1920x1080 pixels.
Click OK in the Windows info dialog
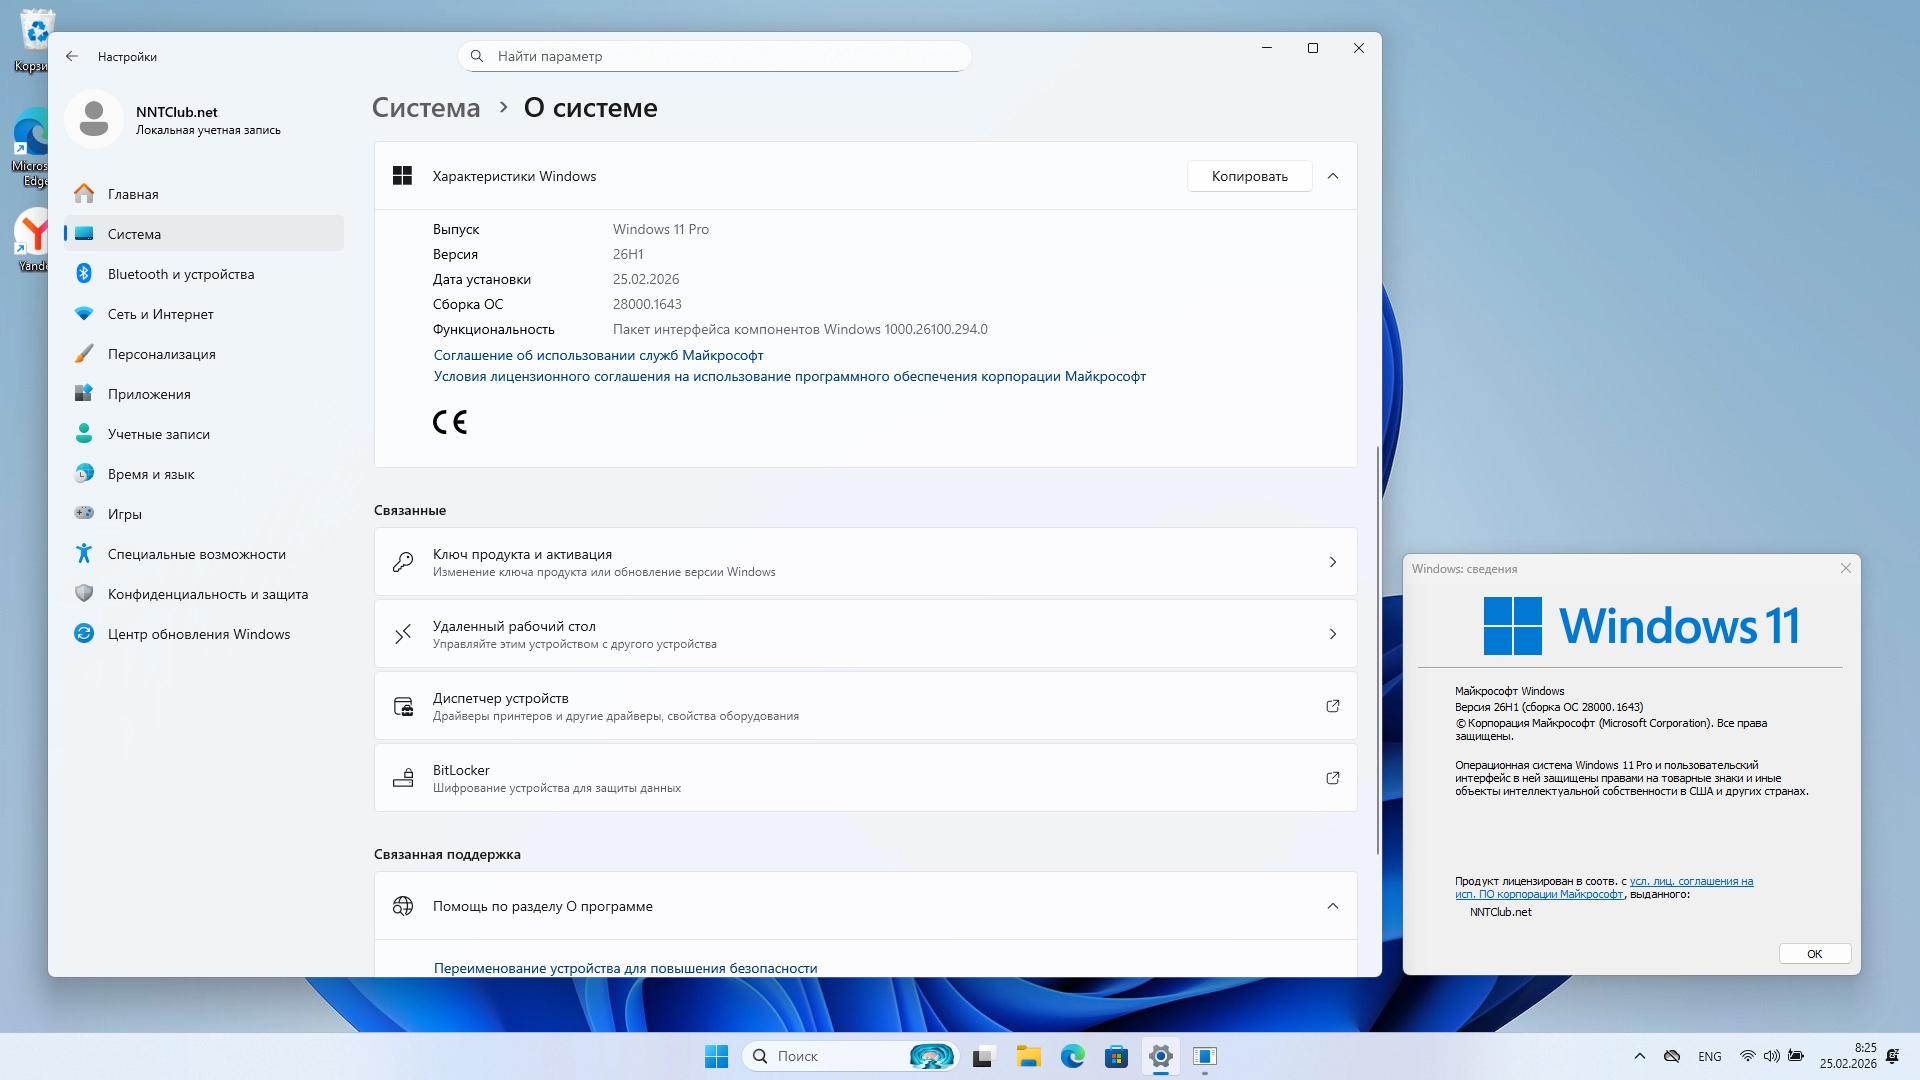[1814, 954]
